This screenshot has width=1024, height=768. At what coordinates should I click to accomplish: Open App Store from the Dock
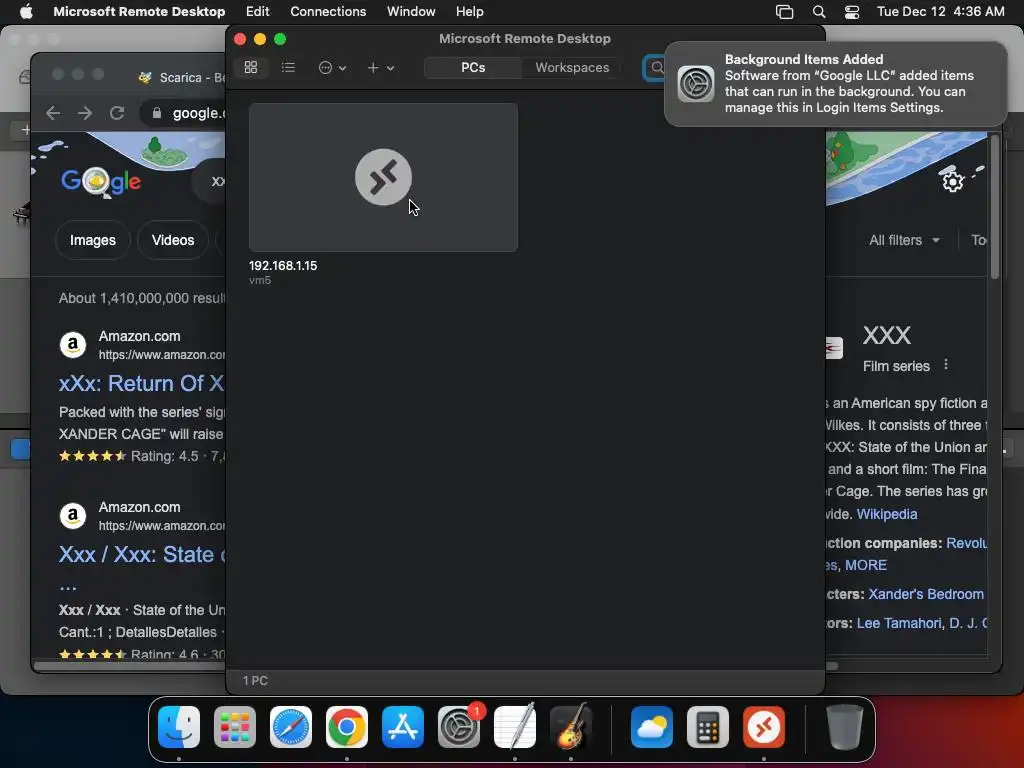tap(403, 727)
